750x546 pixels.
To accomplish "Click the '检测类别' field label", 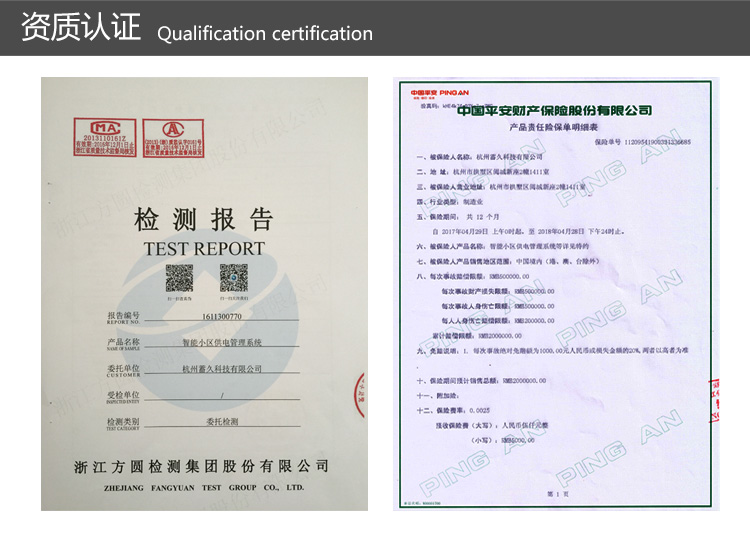I will (x=123, y=421).
